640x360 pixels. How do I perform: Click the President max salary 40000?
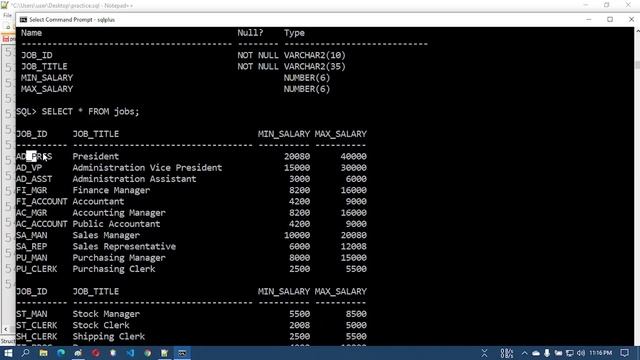tap(353, 156)
